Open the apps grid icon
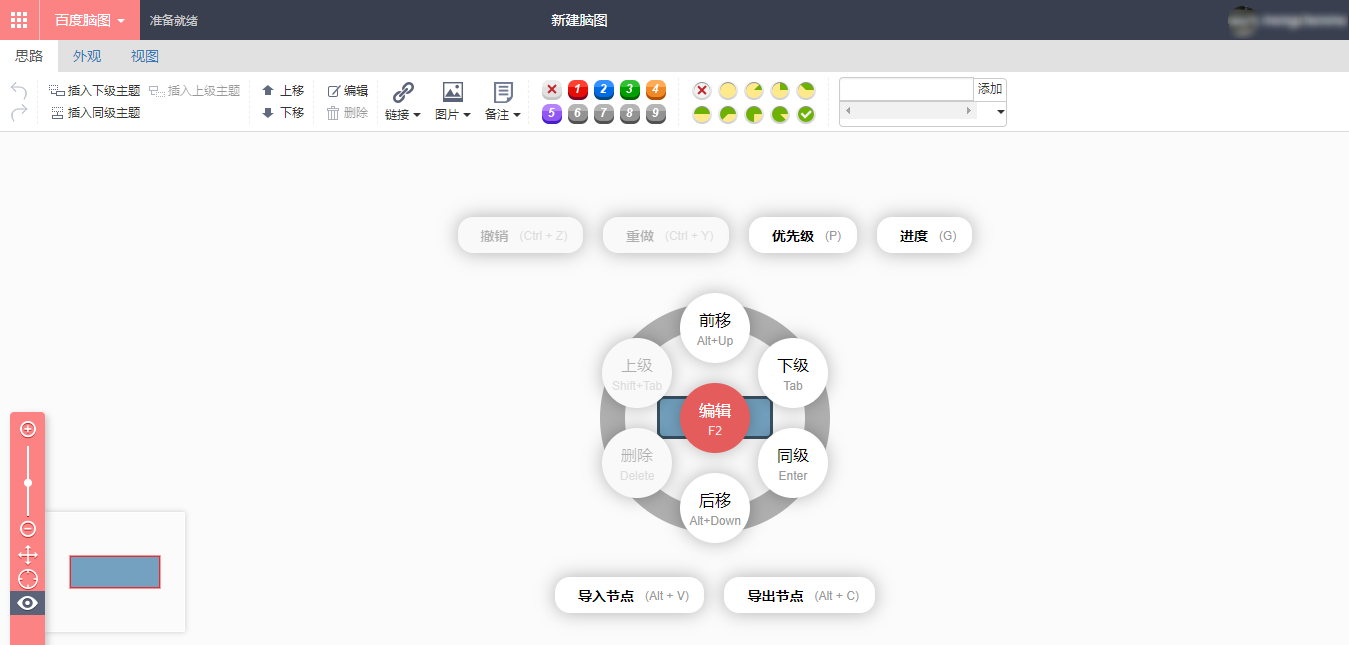This screenshot has height=645, width=1349. point(19,20)
